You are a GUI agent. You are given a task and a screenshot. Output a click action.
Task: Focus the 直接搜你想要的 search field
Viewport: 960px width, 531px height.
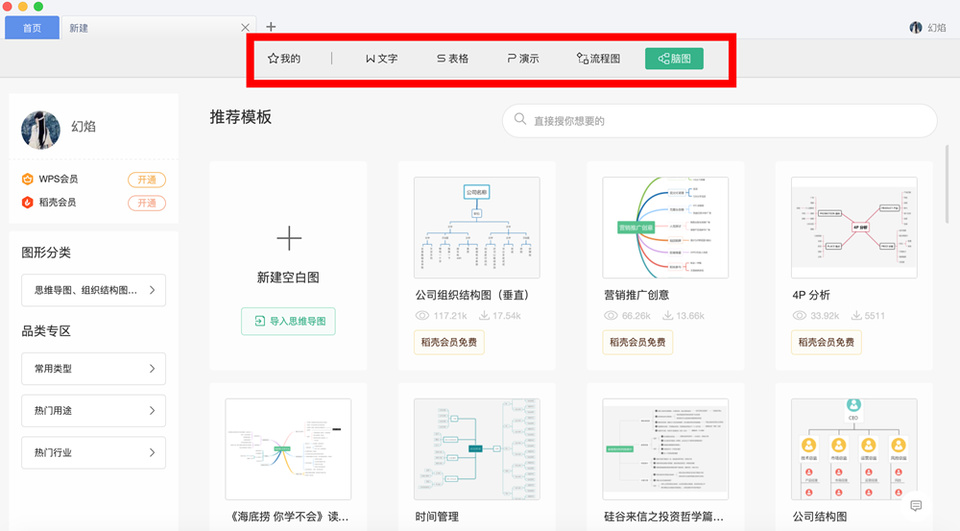719,121
